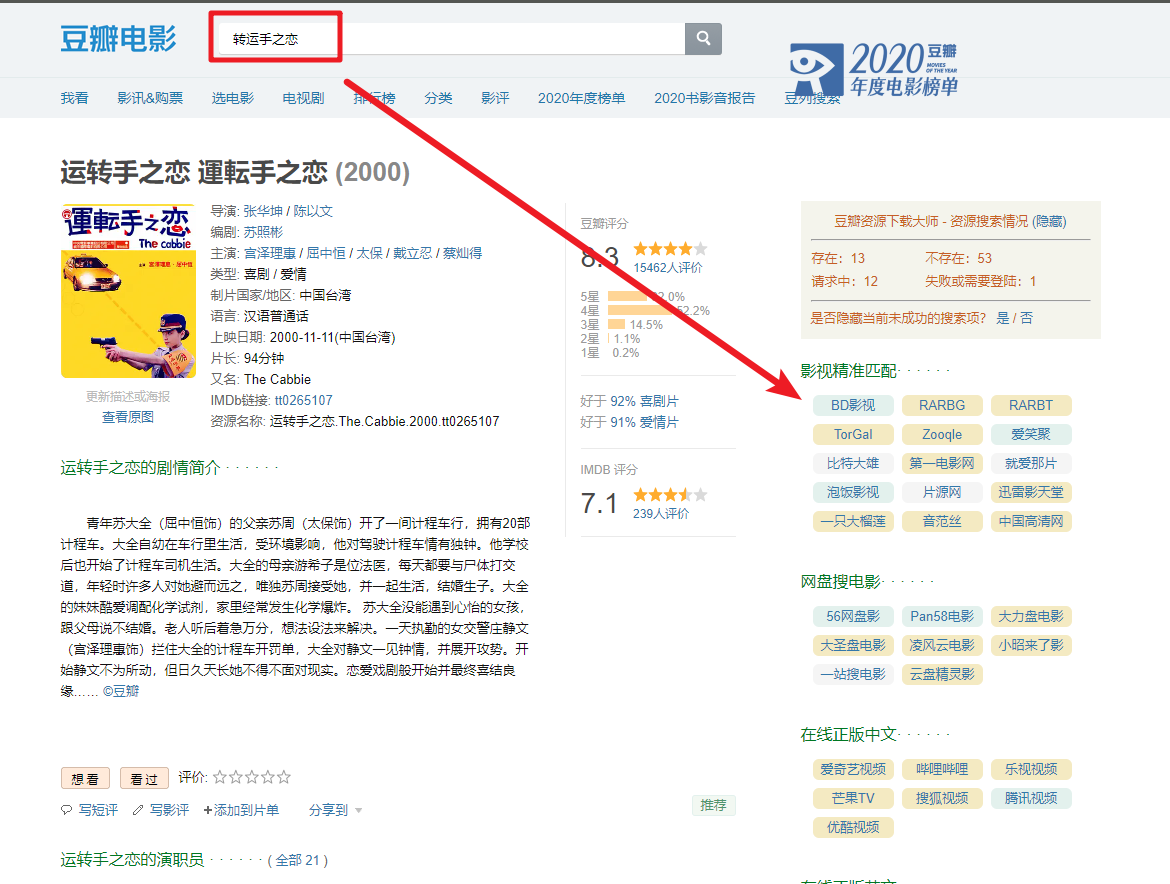Click the pencil icon for writing review

pos(138,810)
